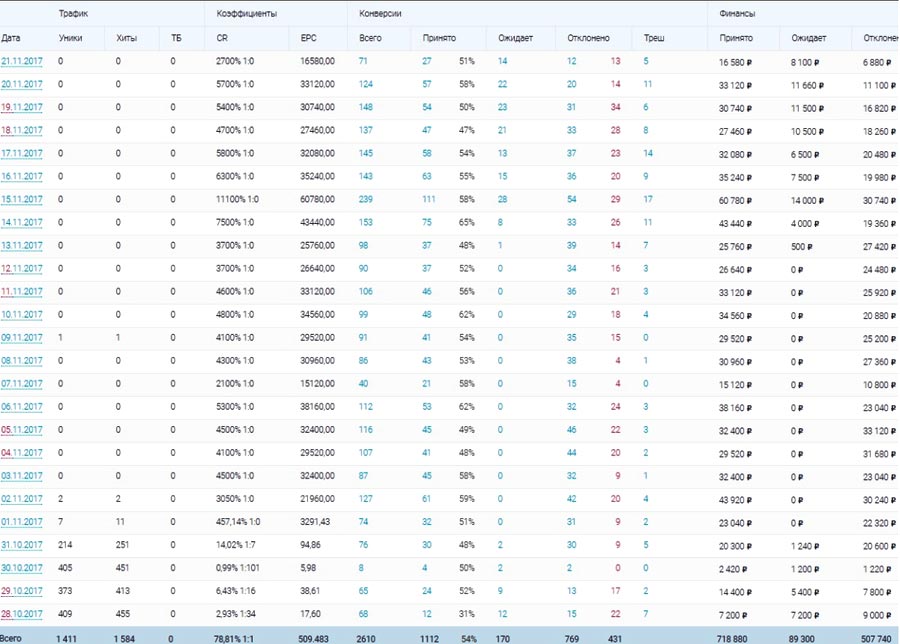Click pending finance 8 100 ₽

click(x=805, y=62)
